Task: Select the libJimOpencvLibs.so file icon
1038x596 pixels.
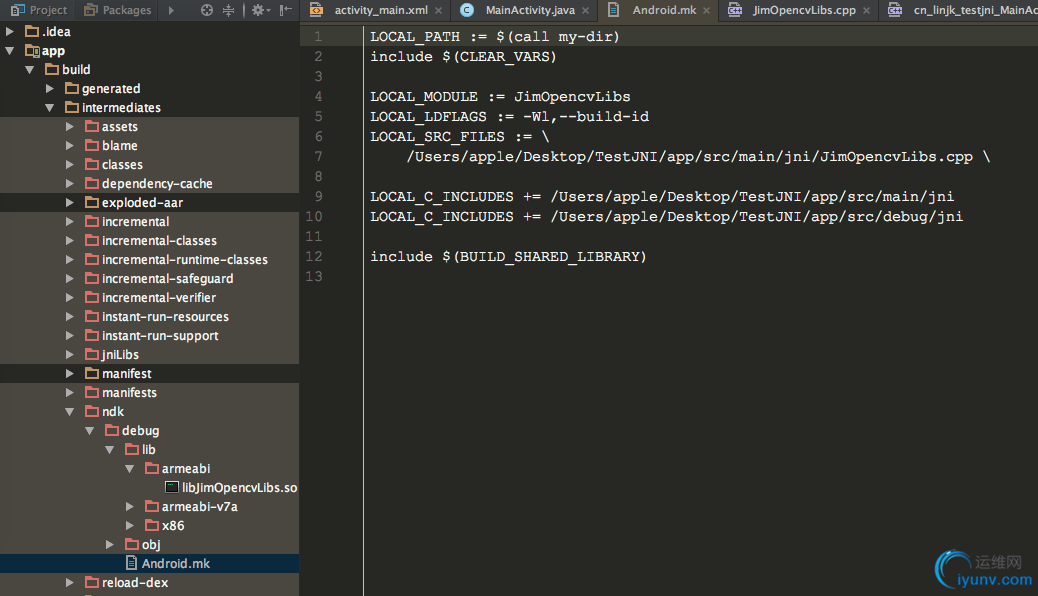Action: (x=172, y=487)
